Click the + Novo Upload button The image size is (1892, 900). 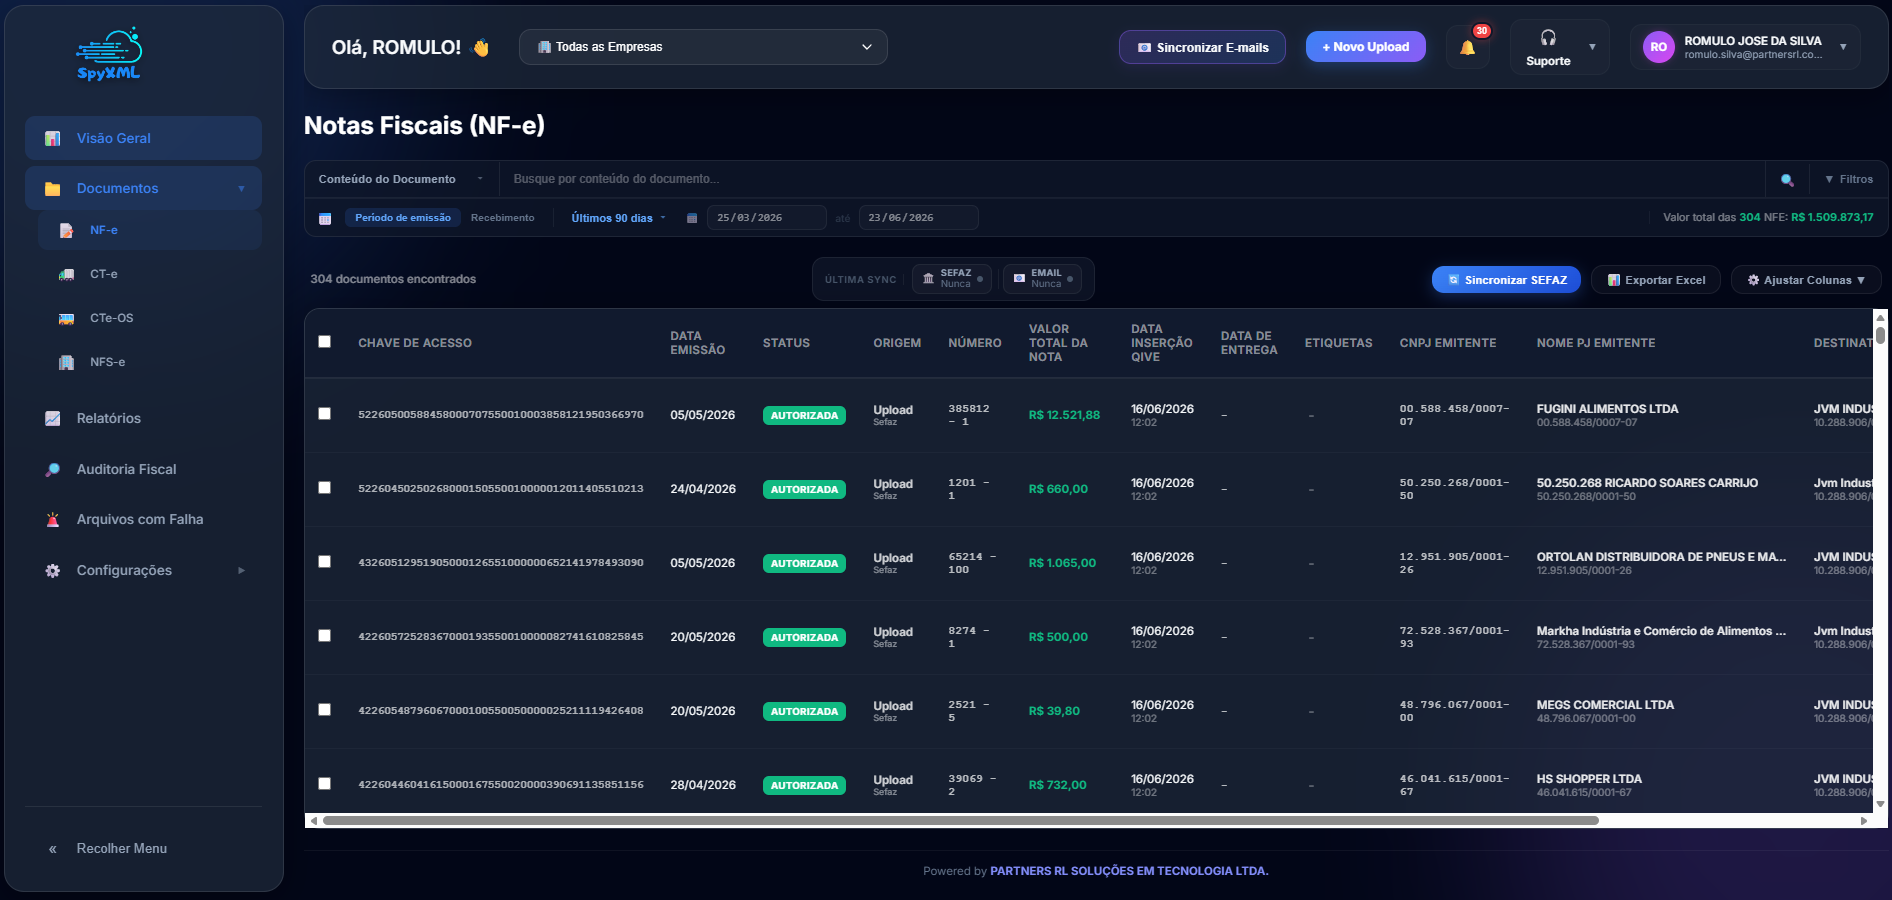coord(1366,47)
